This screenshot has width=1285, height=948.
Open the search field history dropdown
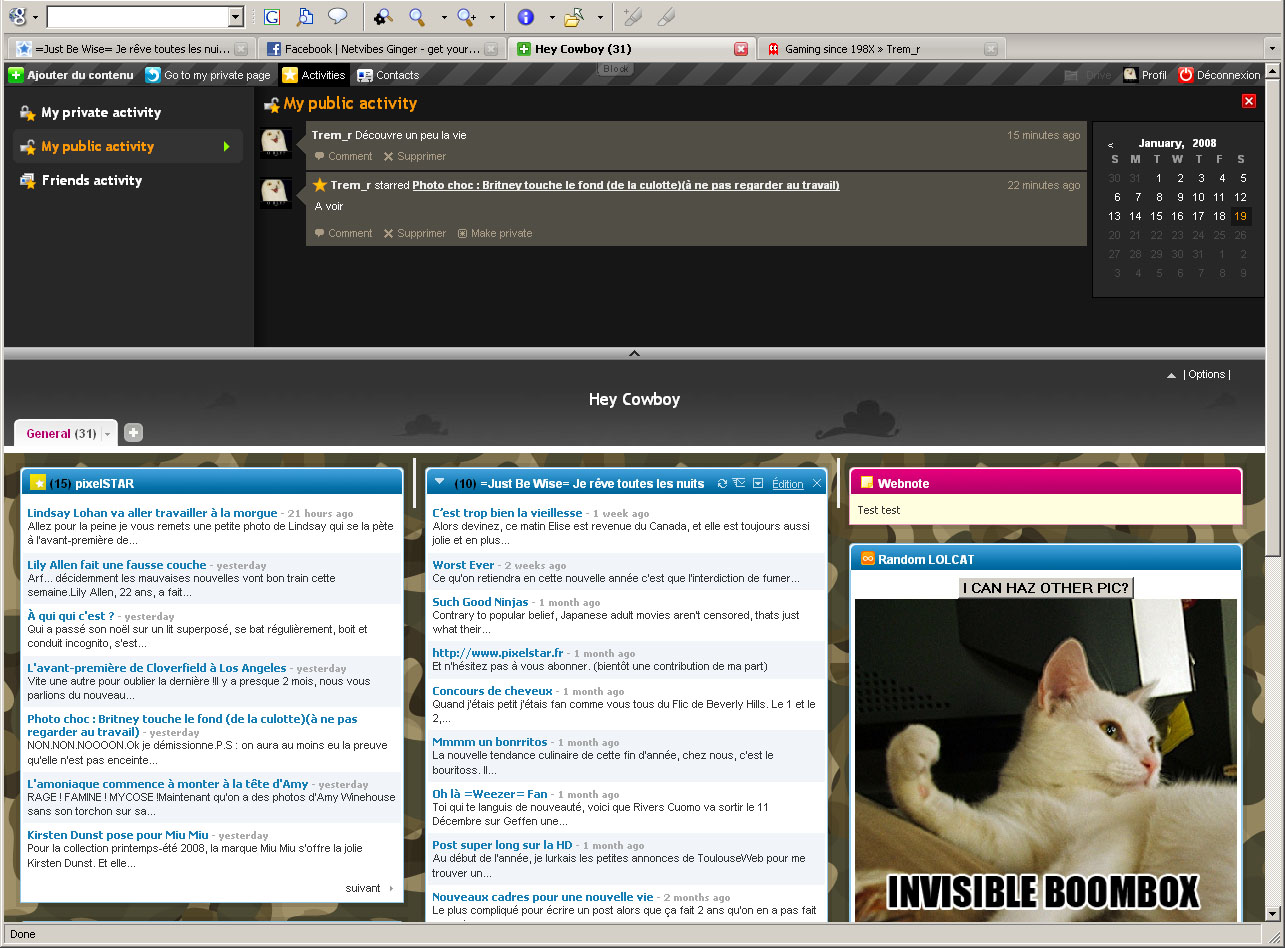click(x=236, y=17)
